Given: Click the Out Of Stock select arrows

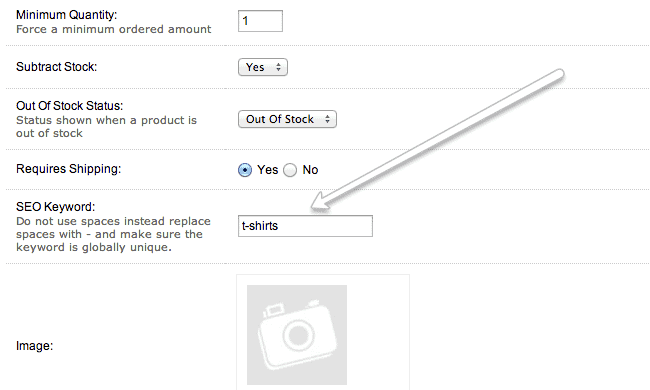Looking at the screenshot, I should (327, 119).
